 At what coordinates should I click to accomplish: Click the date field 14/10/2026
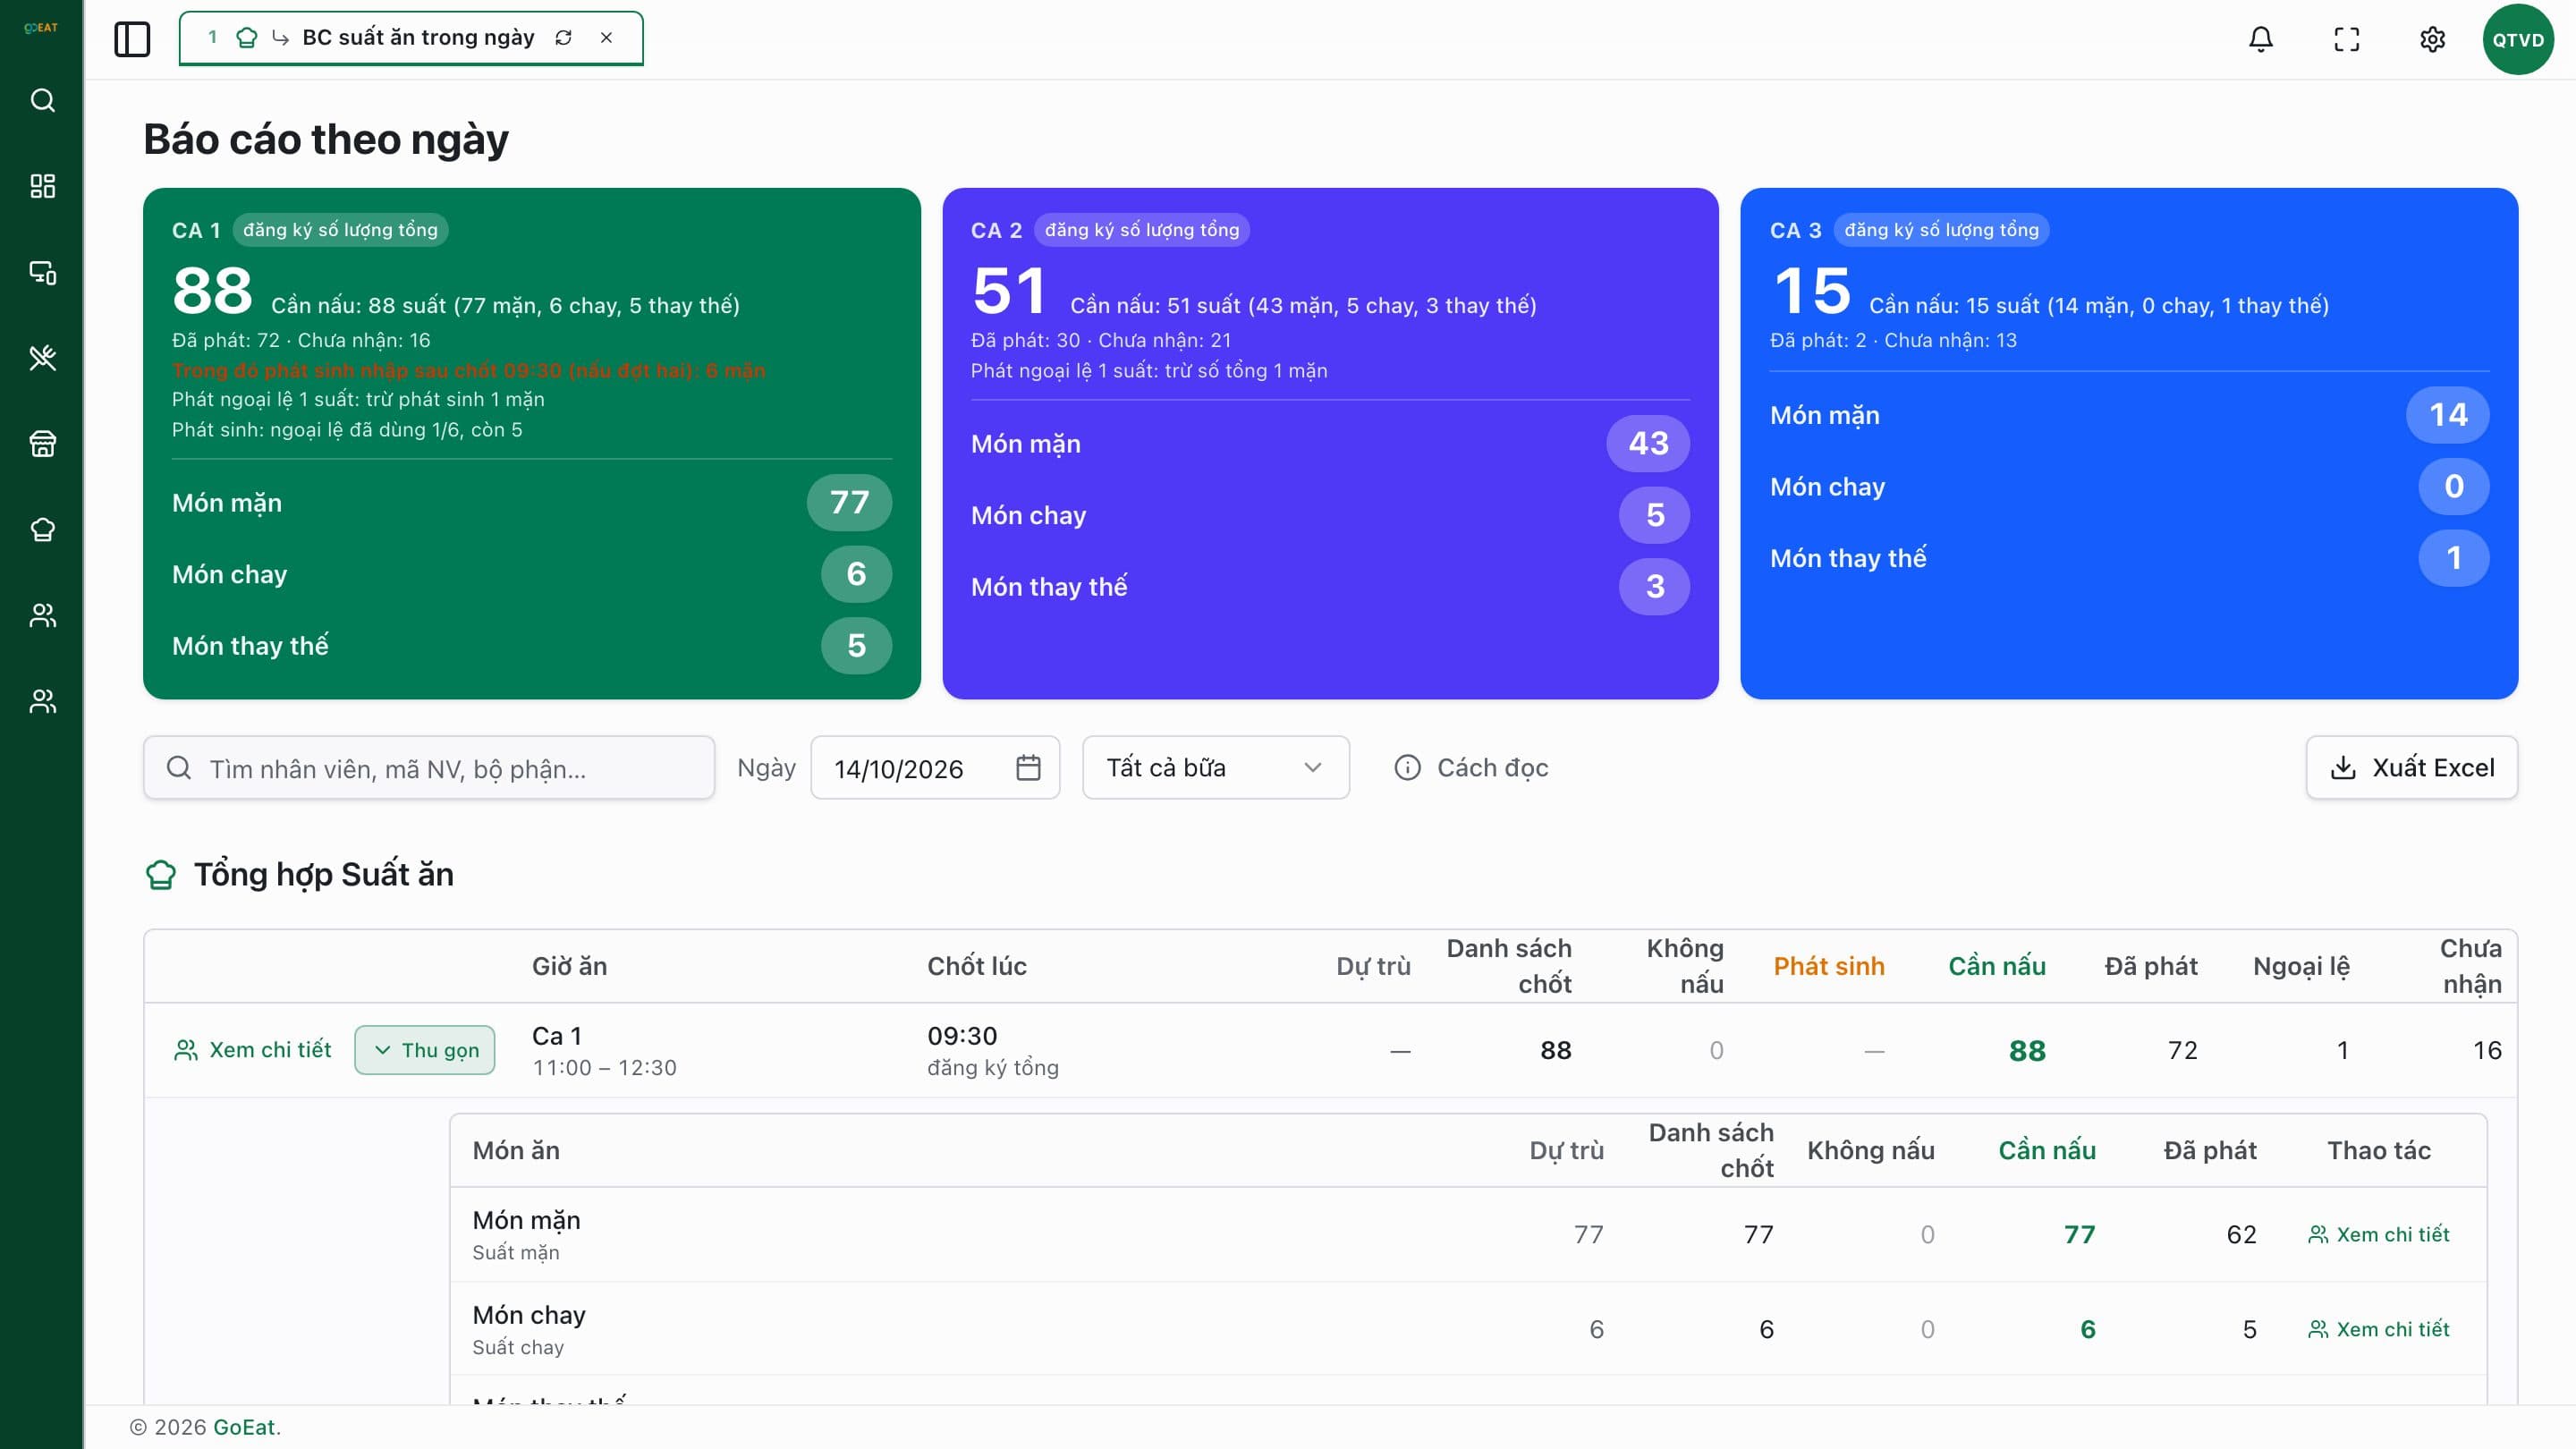(934, 768)
